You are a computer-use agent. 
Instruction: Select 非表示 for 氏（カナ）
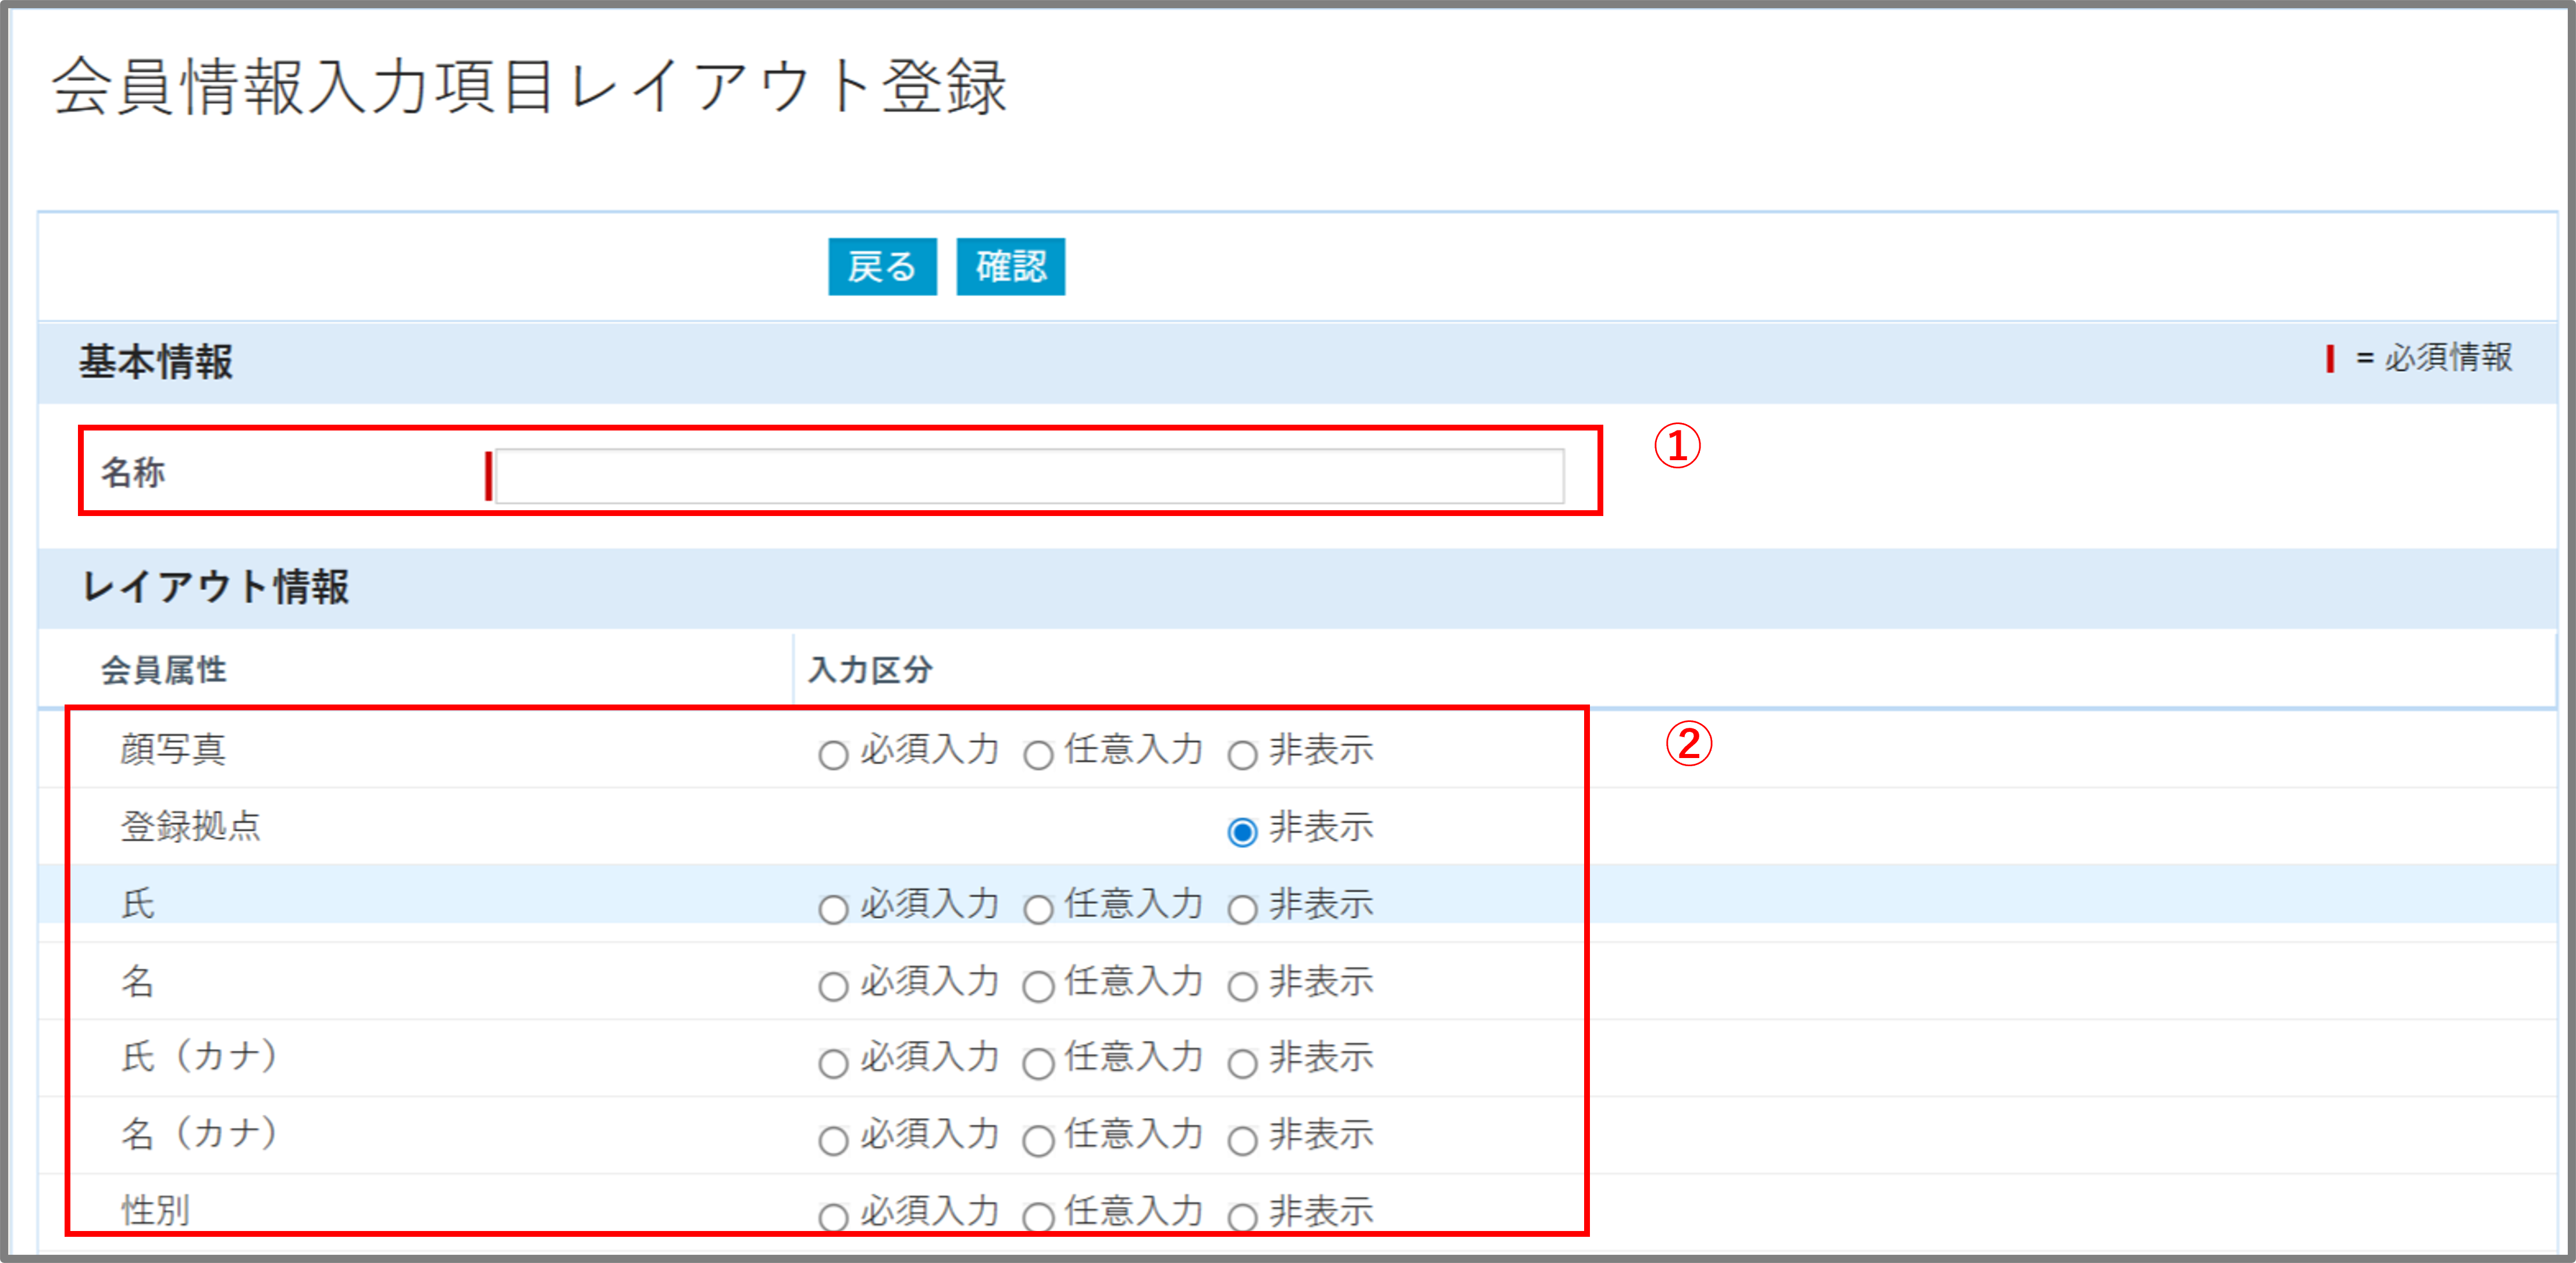pyautogui.click(x=1242, y=1063)
